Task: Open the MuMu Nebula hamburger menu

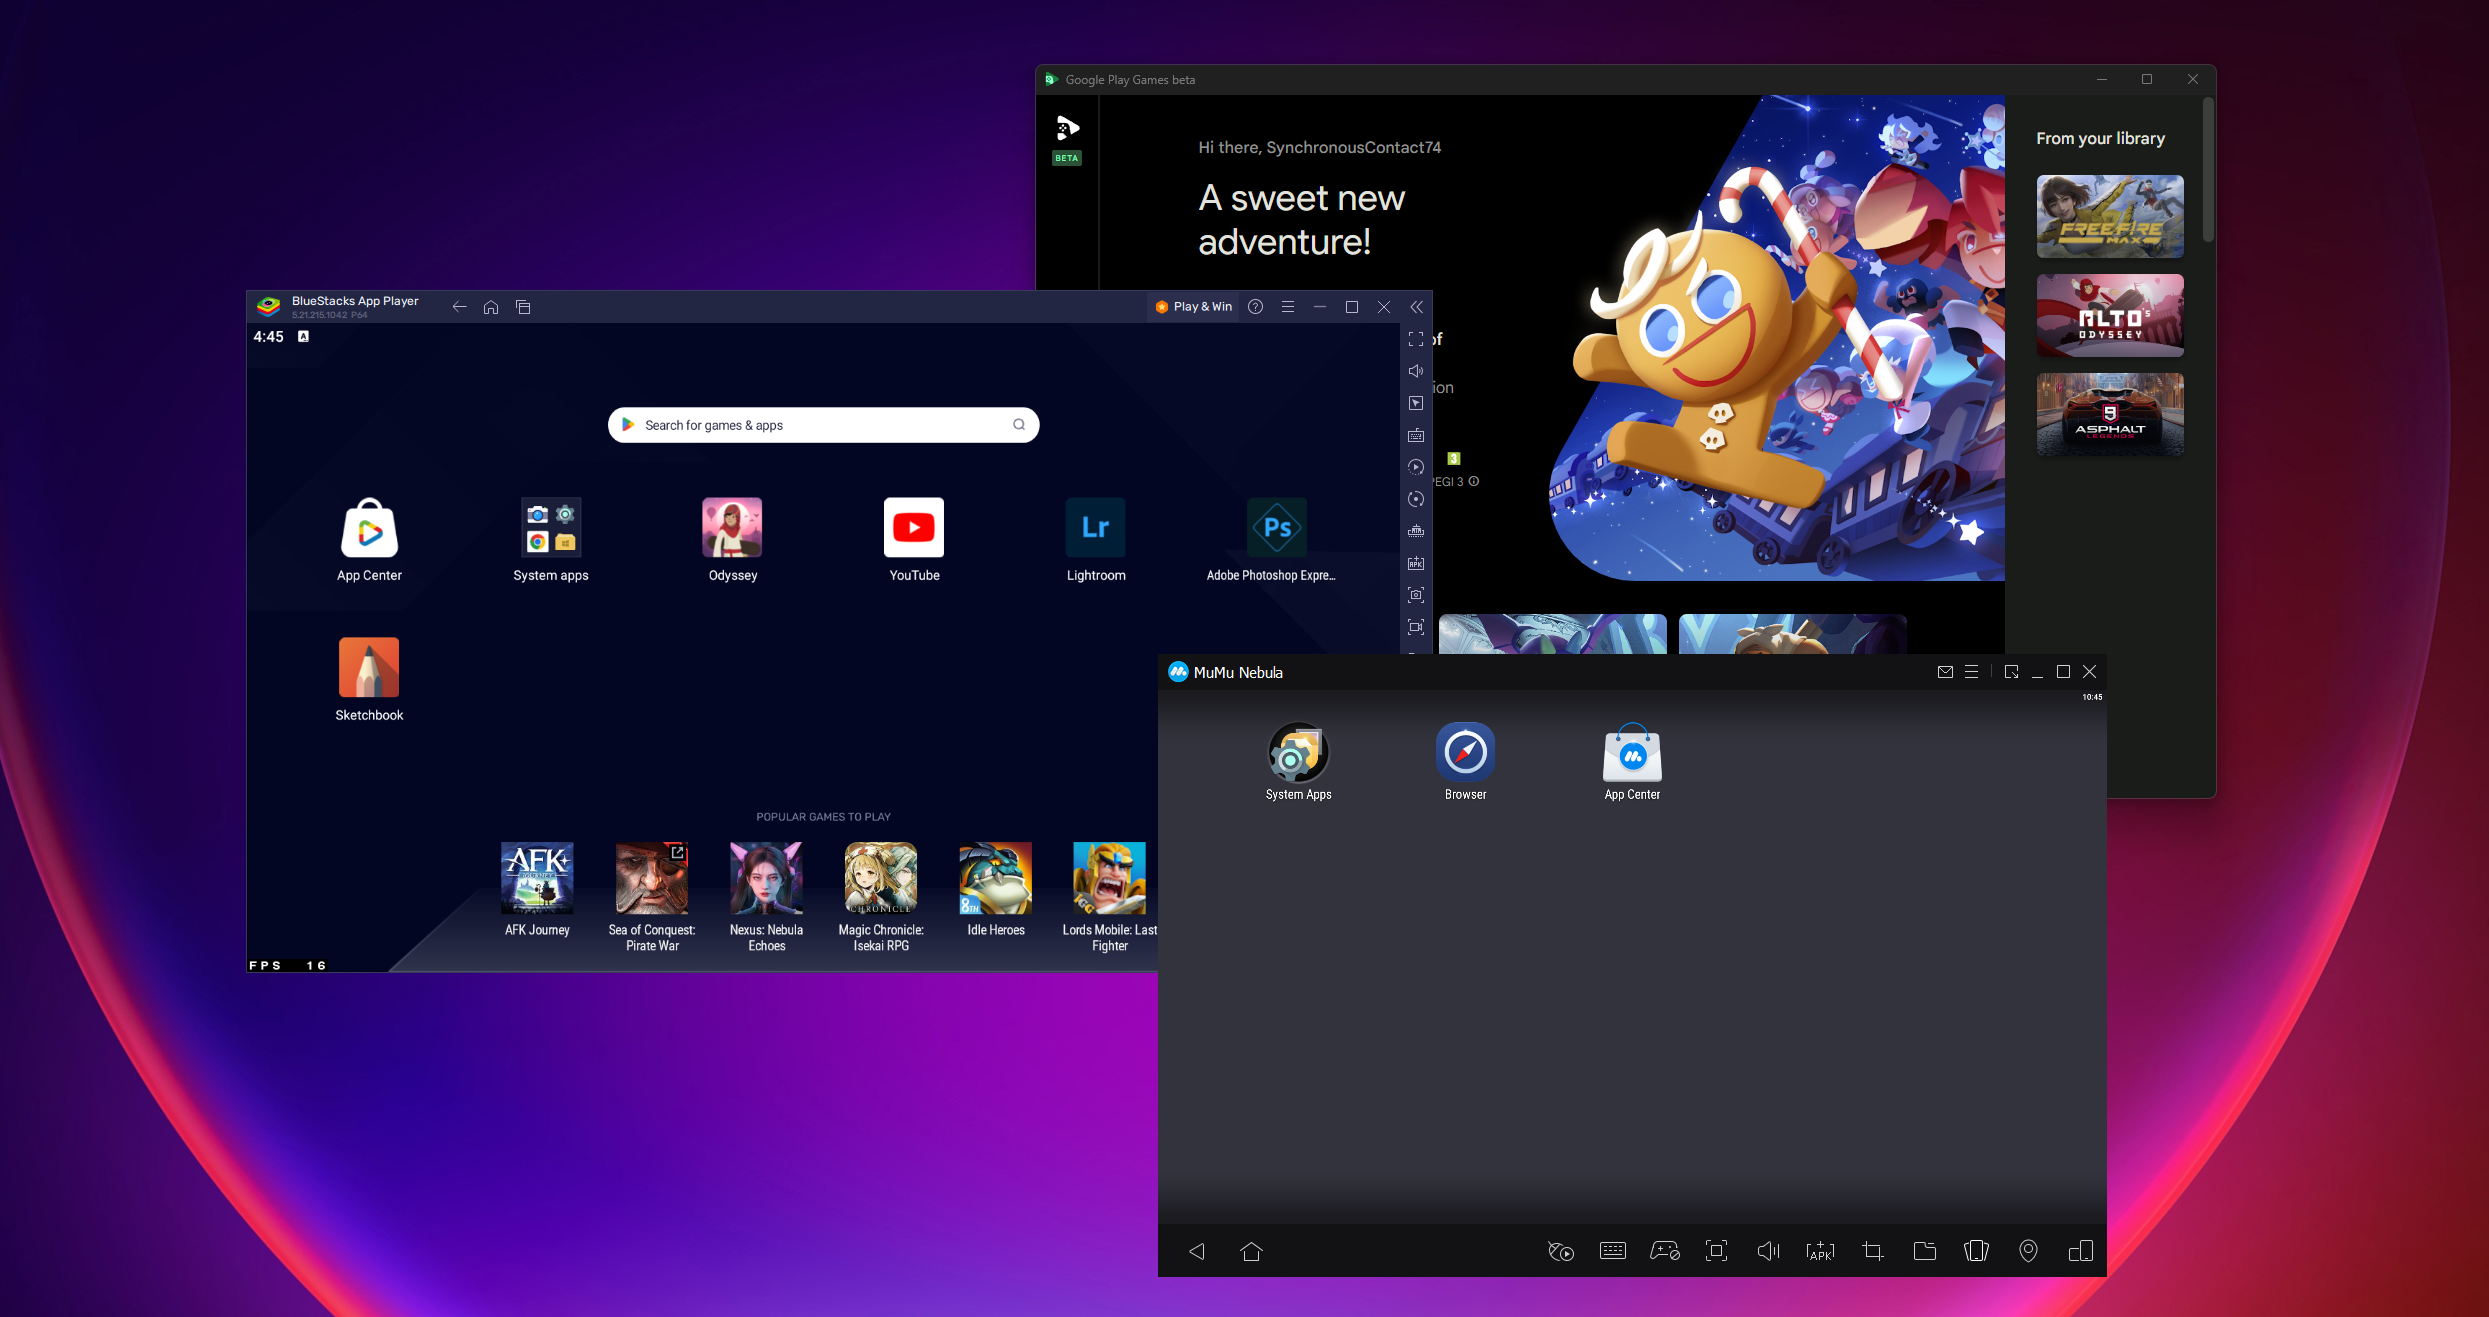Action: pyautogui.click(x=1971, y=672)
